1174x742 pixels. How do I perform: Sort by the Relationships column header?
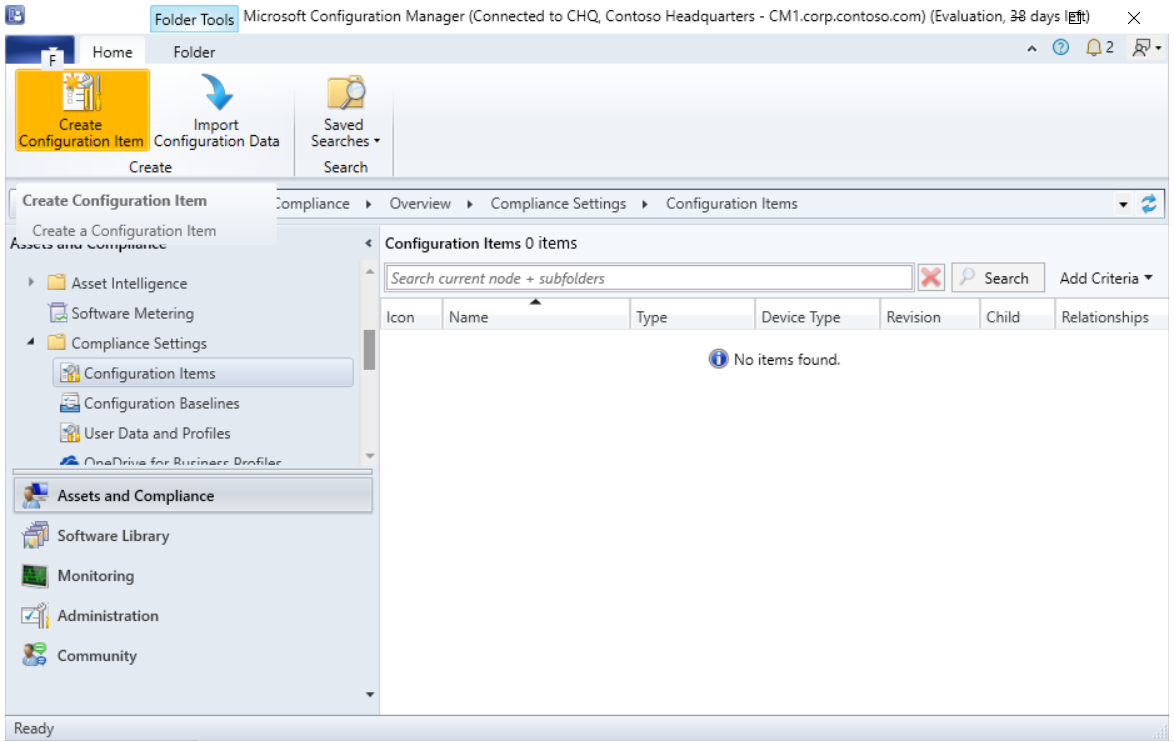coord(1112,317)
